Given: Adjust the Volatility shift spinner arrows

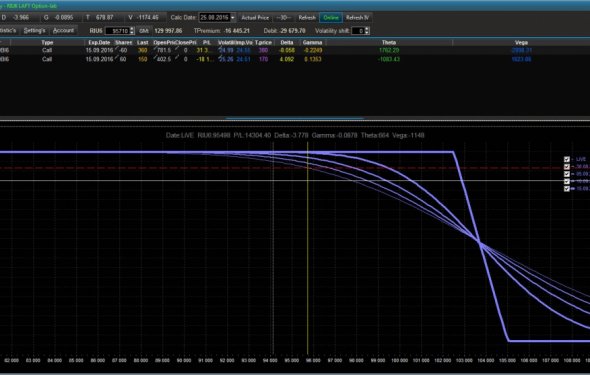Looking at the screenshot, I should 367,31.
